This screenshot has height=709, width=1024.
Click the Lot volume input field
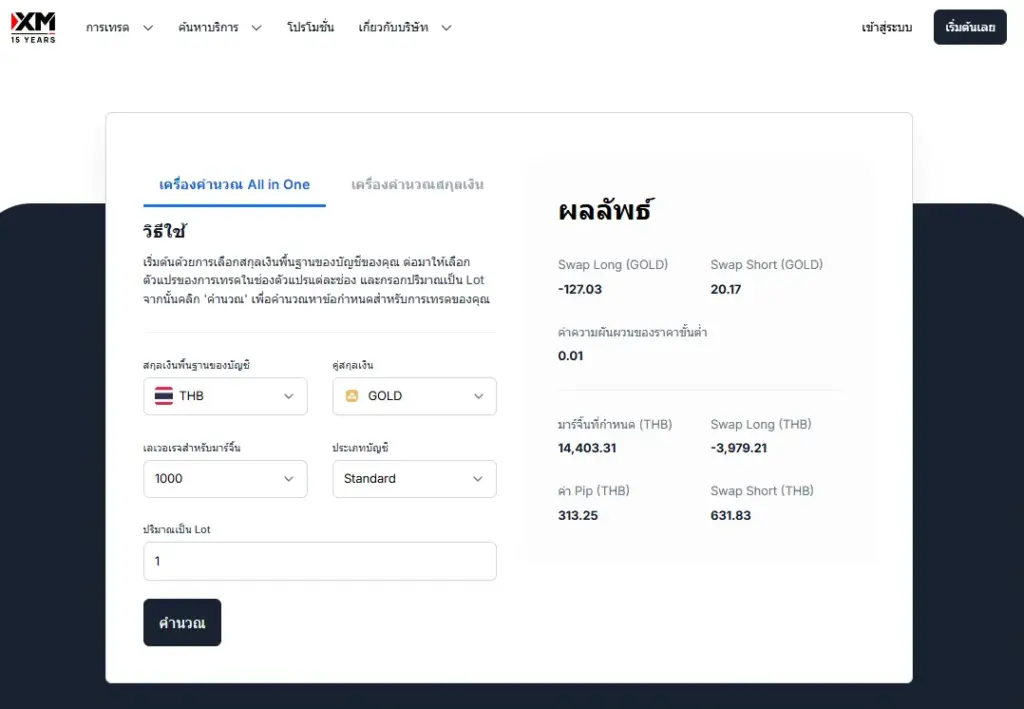click(320, 561)
